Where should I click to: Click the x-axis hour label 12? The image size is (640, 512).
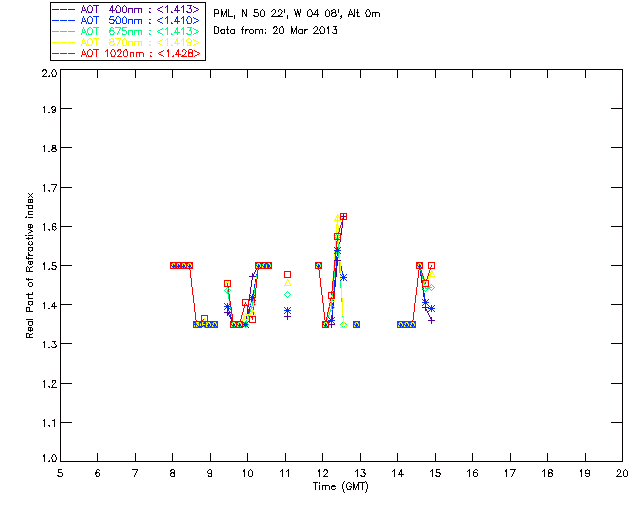pyautogui.click(x=322, y=473)
